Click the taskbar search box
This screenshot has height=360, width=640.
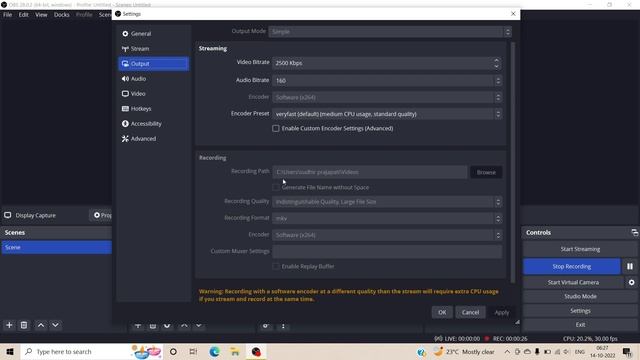(92, 352)
